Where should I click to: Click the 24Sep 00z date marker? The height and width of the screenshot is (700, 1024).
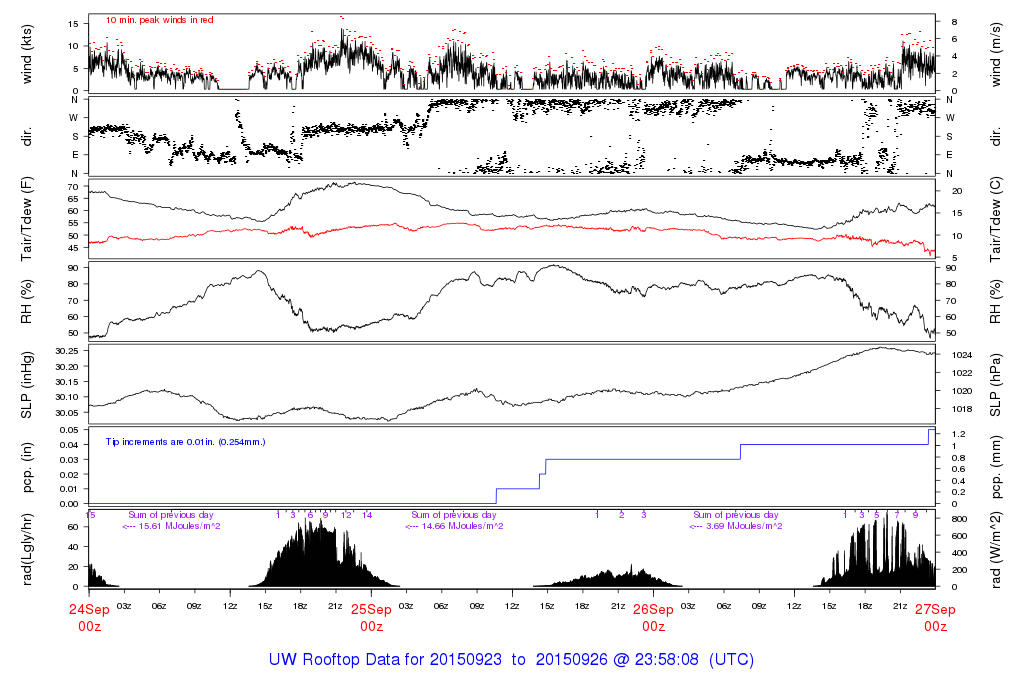89,617
